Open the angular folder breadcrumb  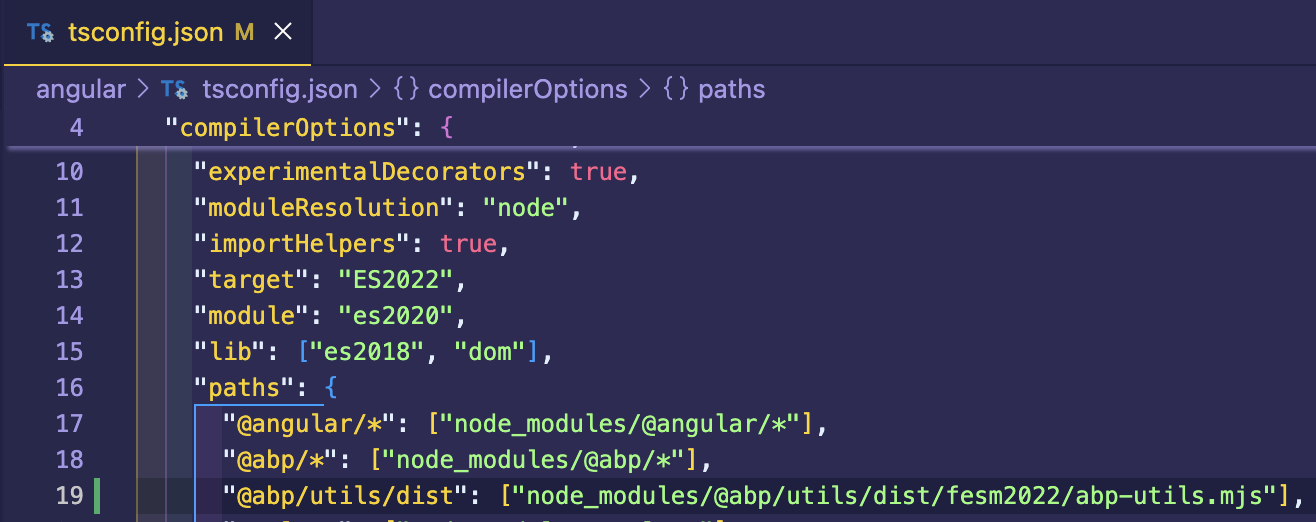click(81, 90)
